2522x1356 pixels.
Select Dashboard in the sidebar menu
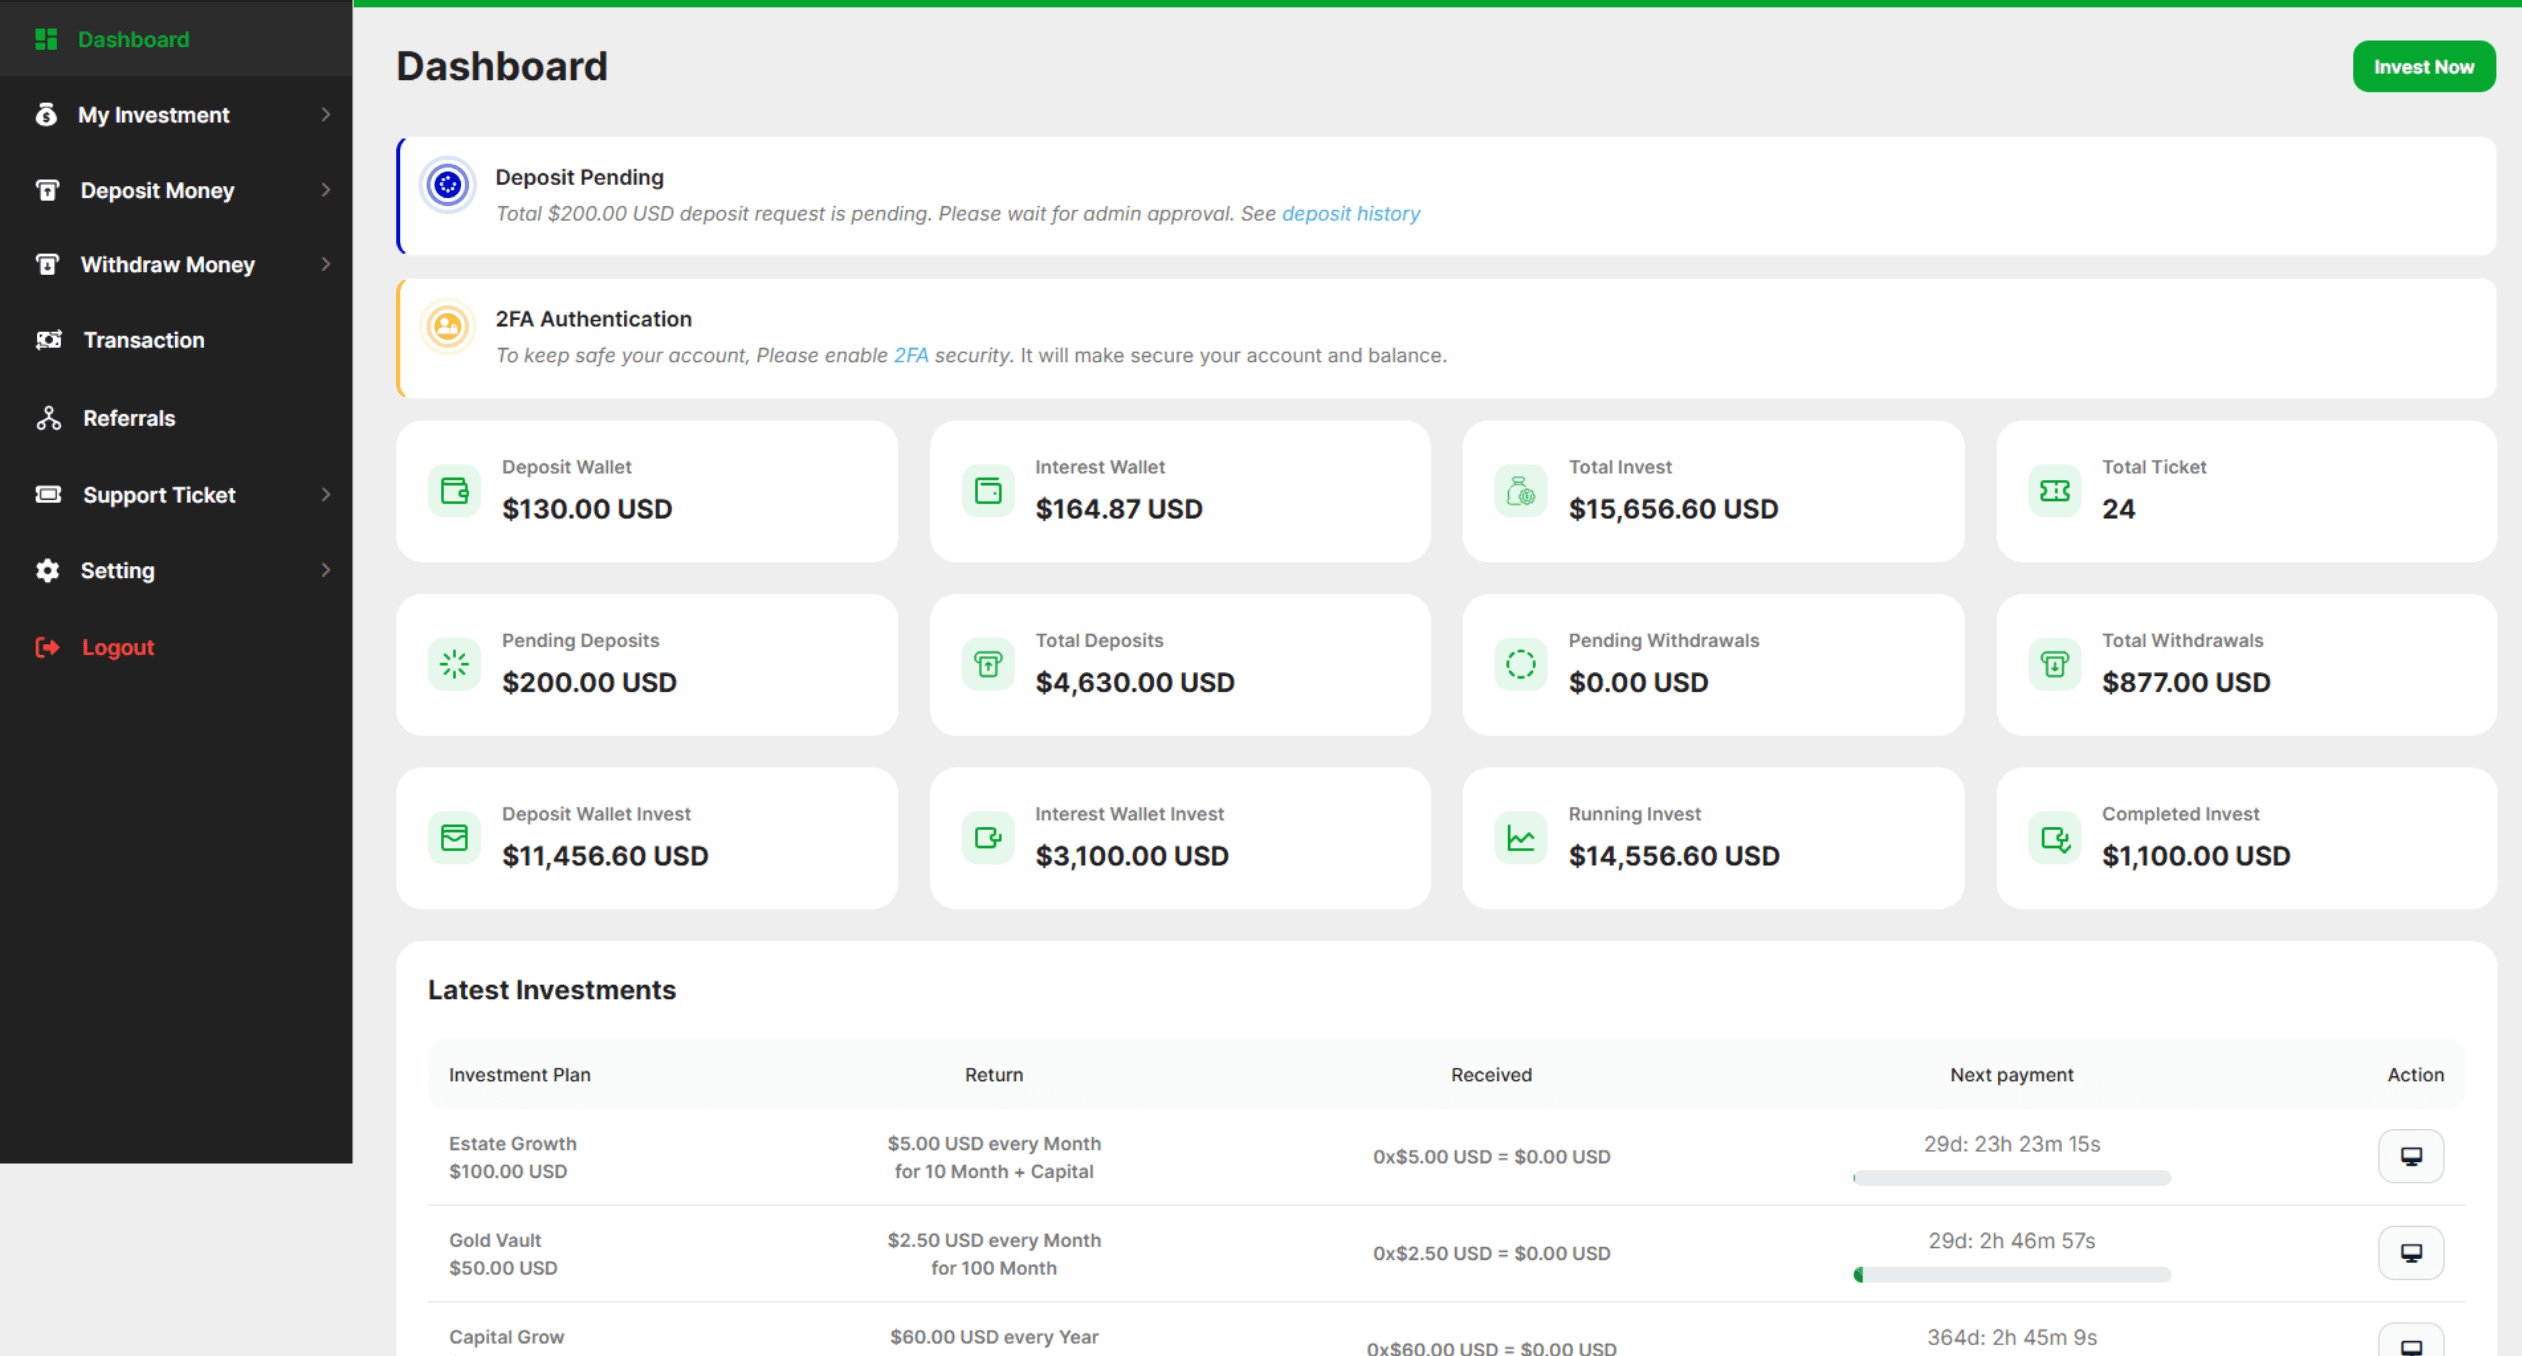tap(133, 39)
